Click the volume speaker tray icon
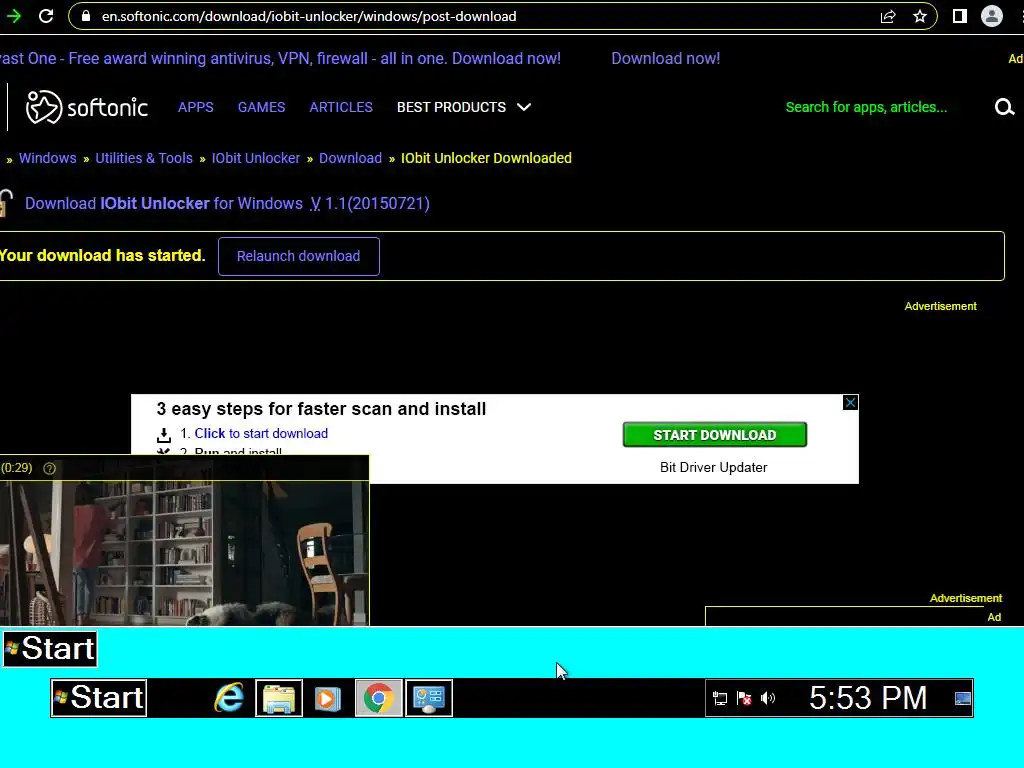Viewport: 1024px width, 768px height. coord(768,698)
